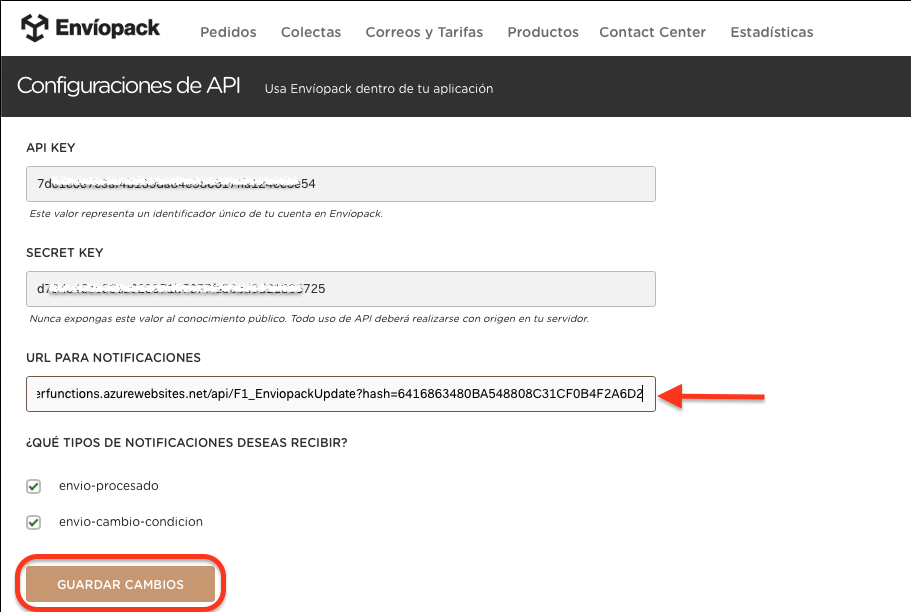Click 'Usa Envíopack dentro de tu aplicación' subtitle

pyautogui.click(x=379, y=89)
